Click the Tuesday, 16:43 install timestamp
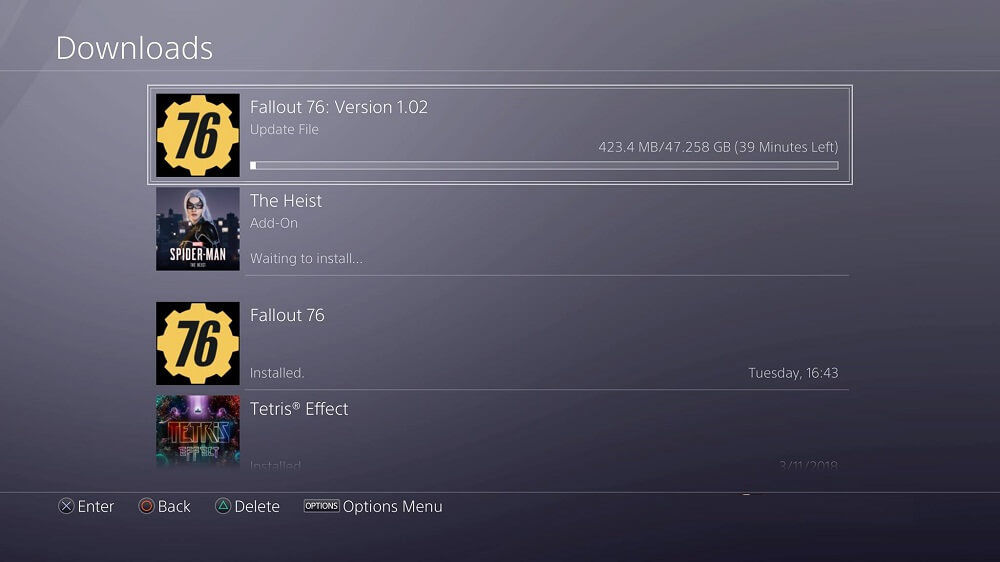Screen dimensions: 1000x562 pos(793,373)
